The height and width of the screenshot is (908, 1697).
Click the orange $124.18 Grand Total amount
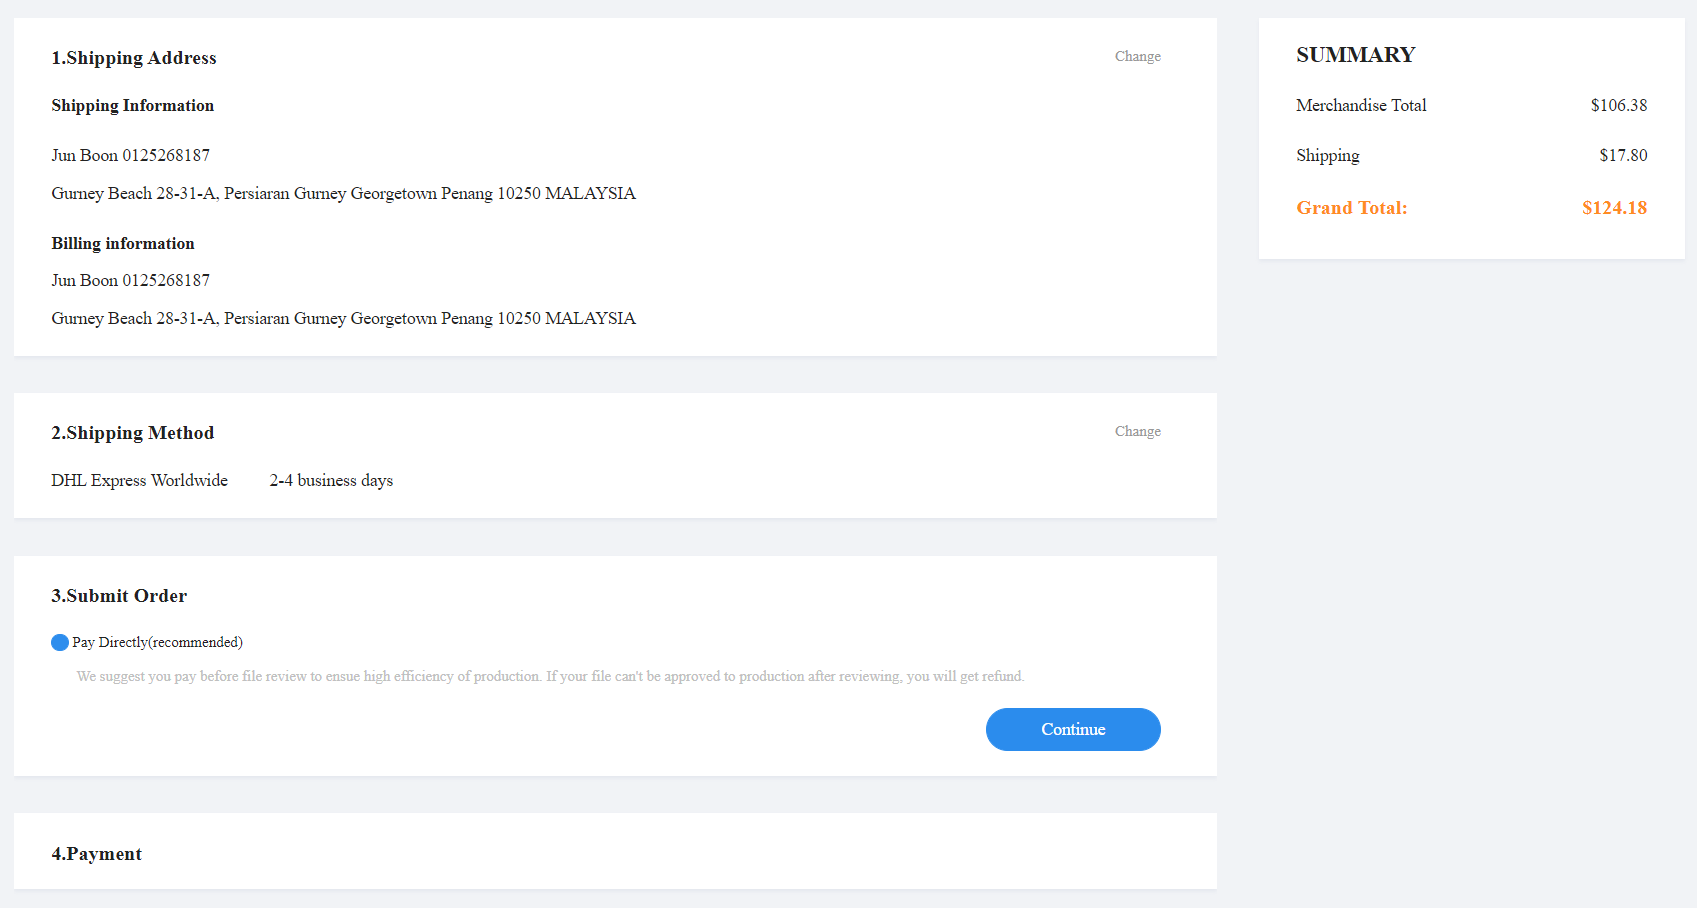coord(1614,208)
